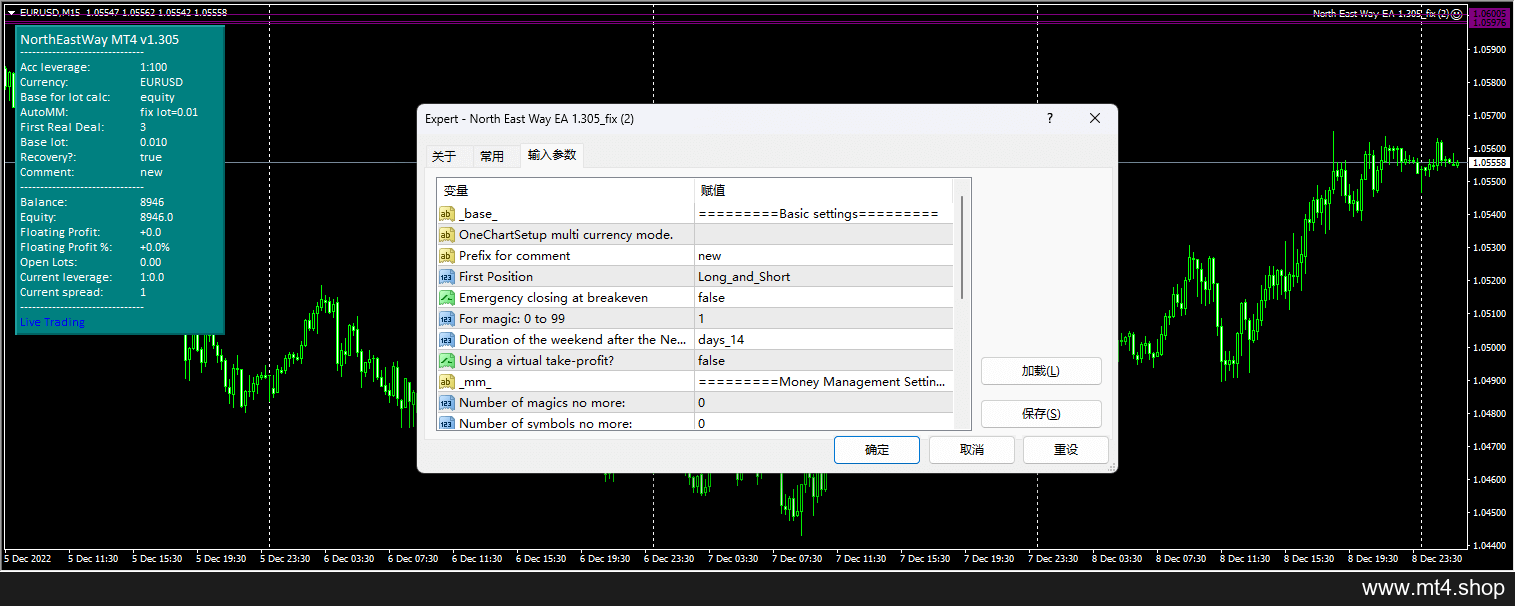Screen dimensions: 1515x606
Task: Click the OneChartSetup row type icon
Action: (447, 235)
